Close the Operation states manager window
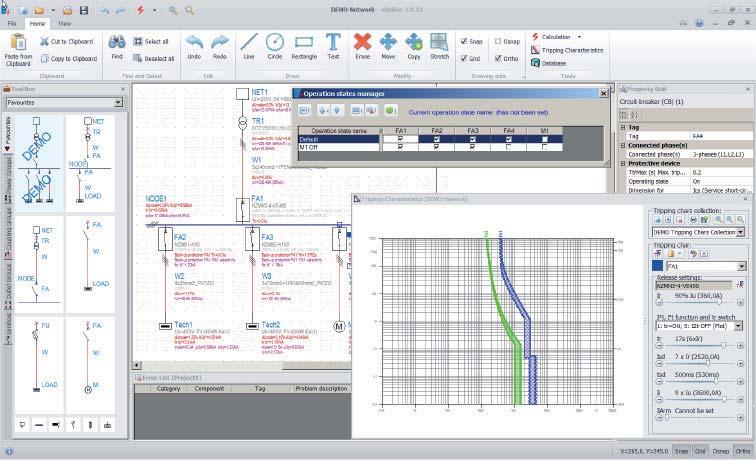Viewport: 756px width, 460px height. click(603, 94)
